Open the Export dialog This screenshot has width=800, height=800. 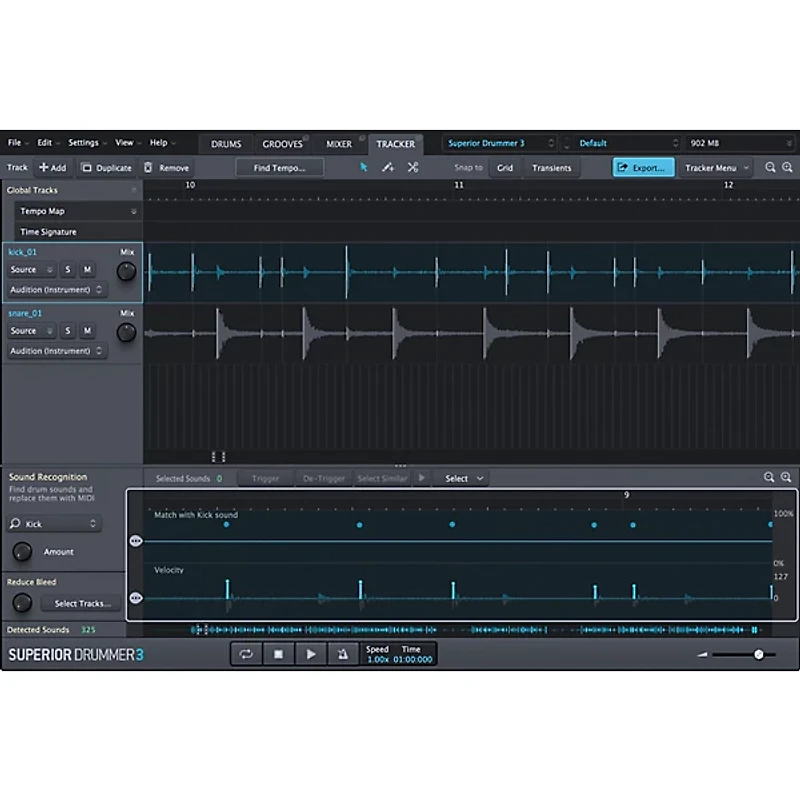click(x=643, y=167)
